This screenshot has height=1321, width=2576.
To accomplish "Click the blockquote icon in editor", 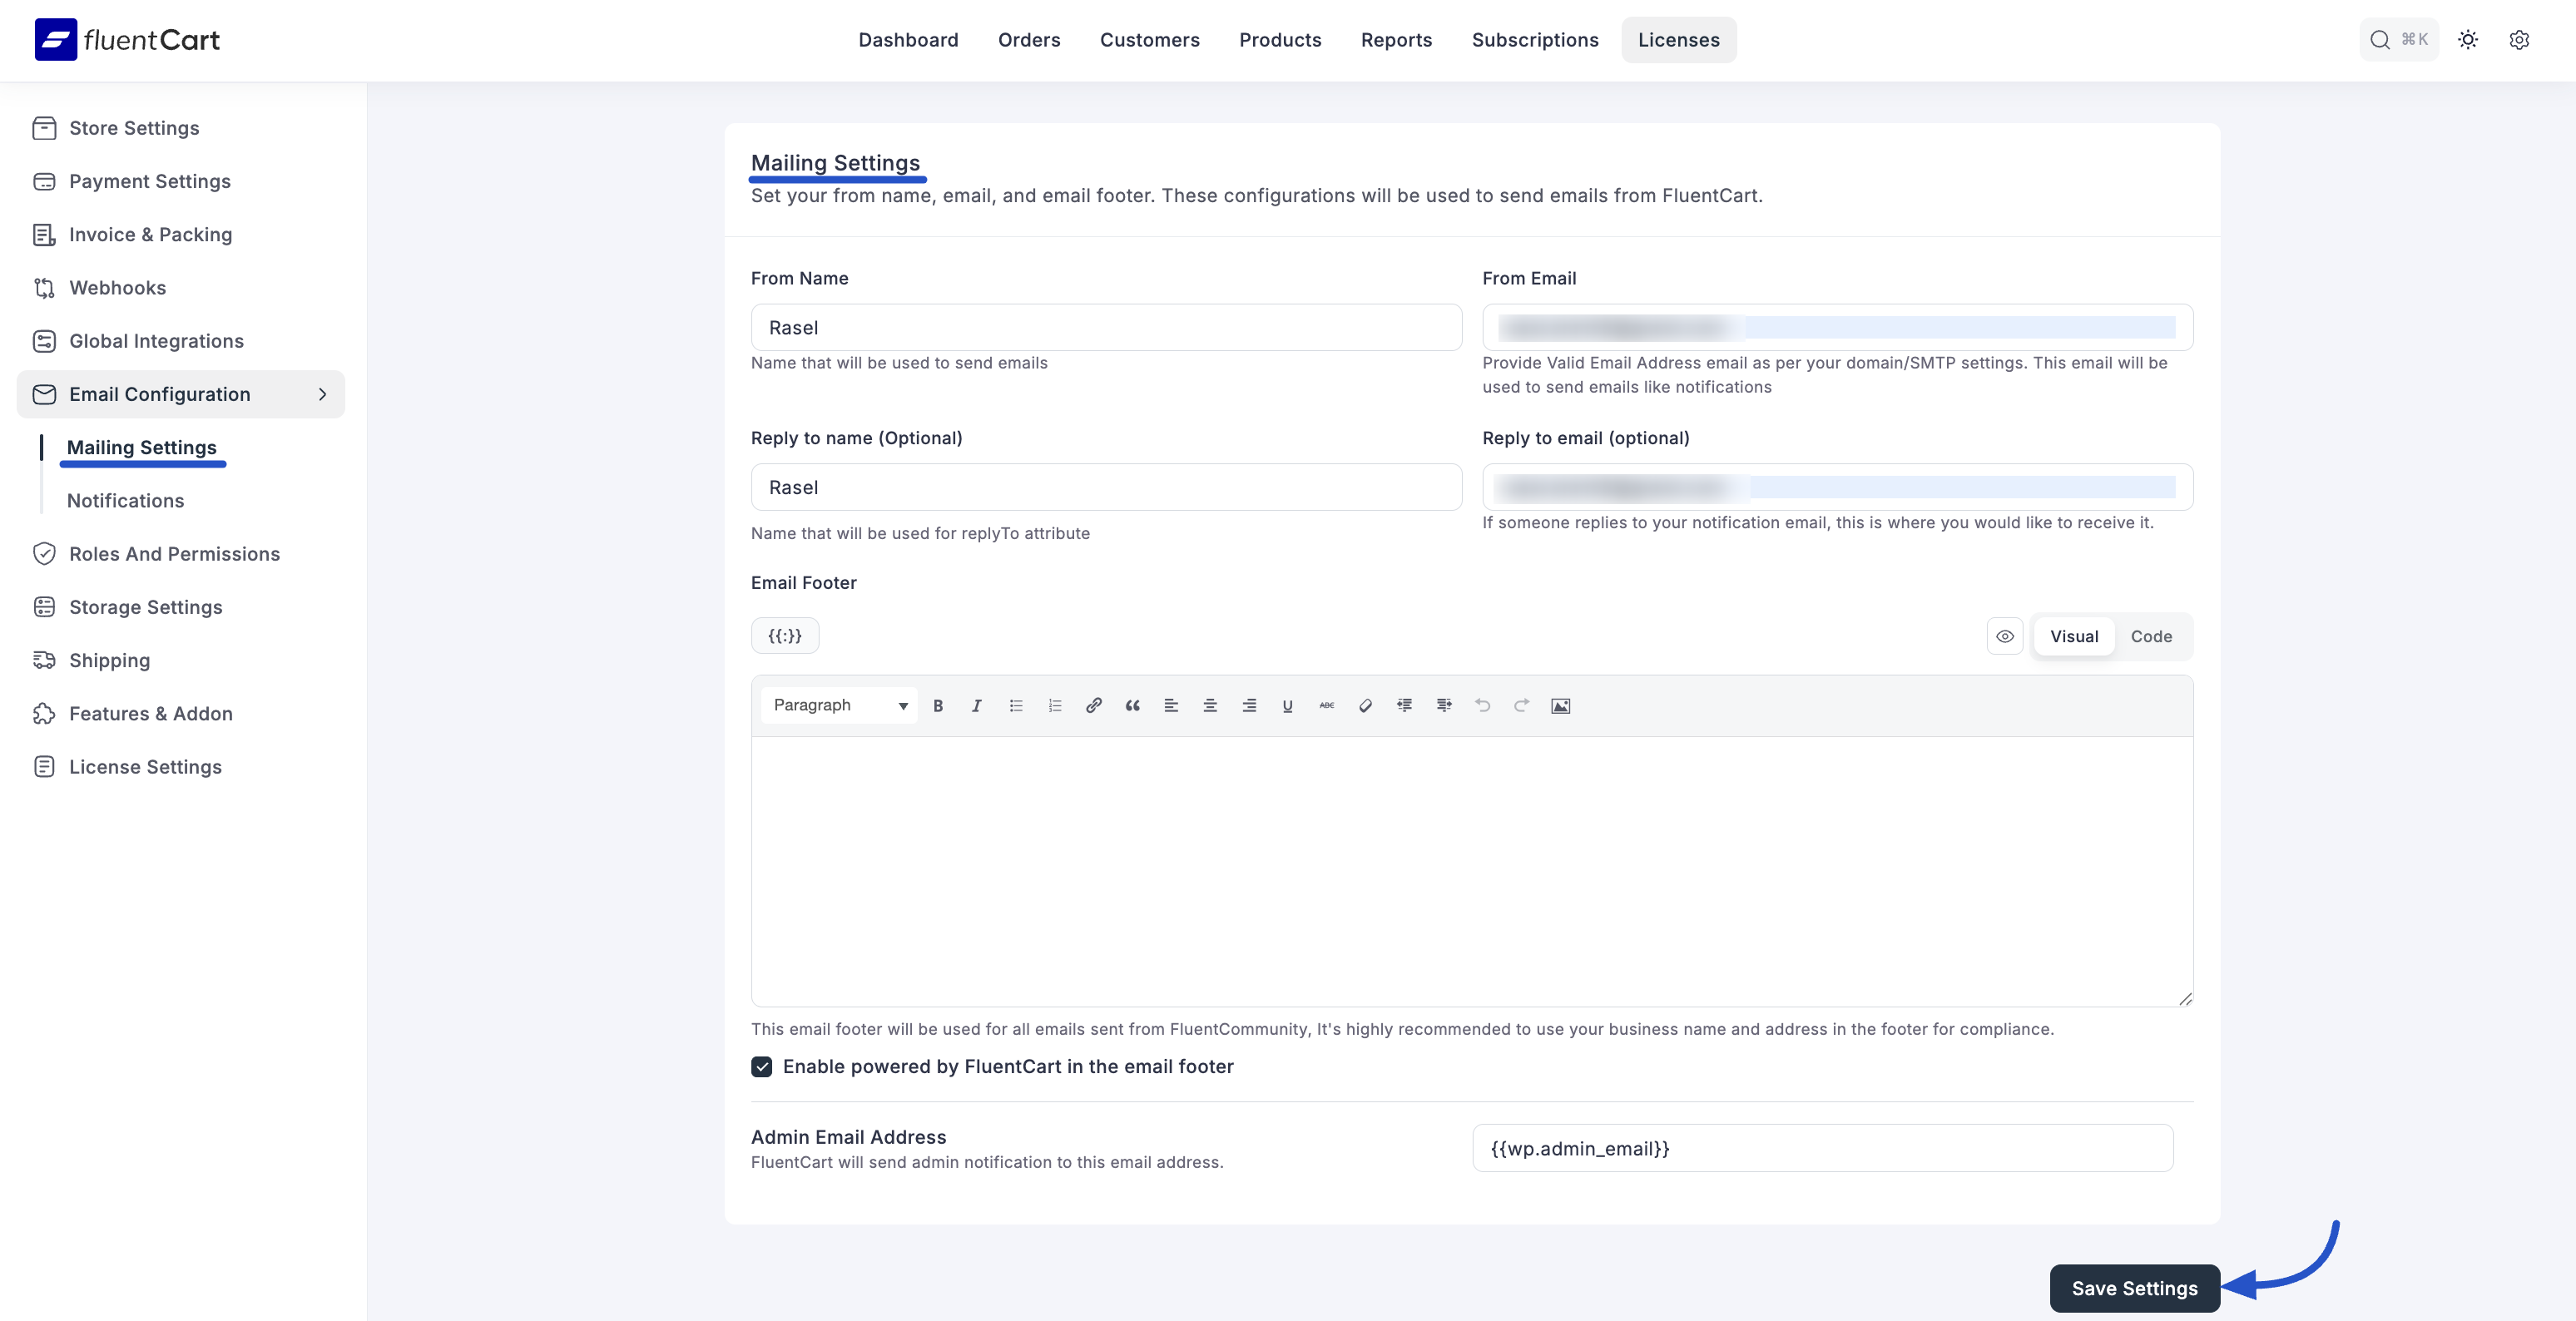I will 1132,705.
